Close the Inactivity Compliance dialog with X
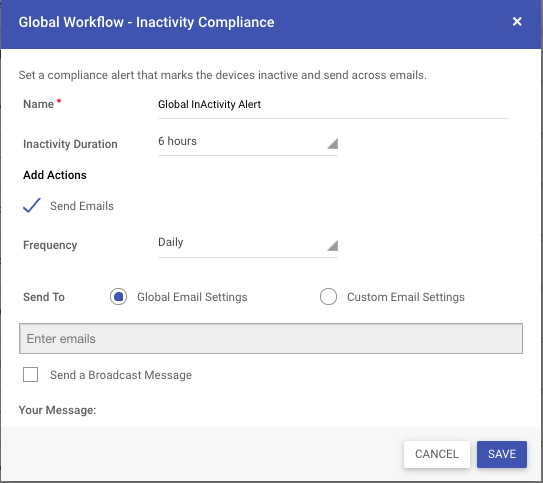Viewport: 543px width, 483px height. 517,22
